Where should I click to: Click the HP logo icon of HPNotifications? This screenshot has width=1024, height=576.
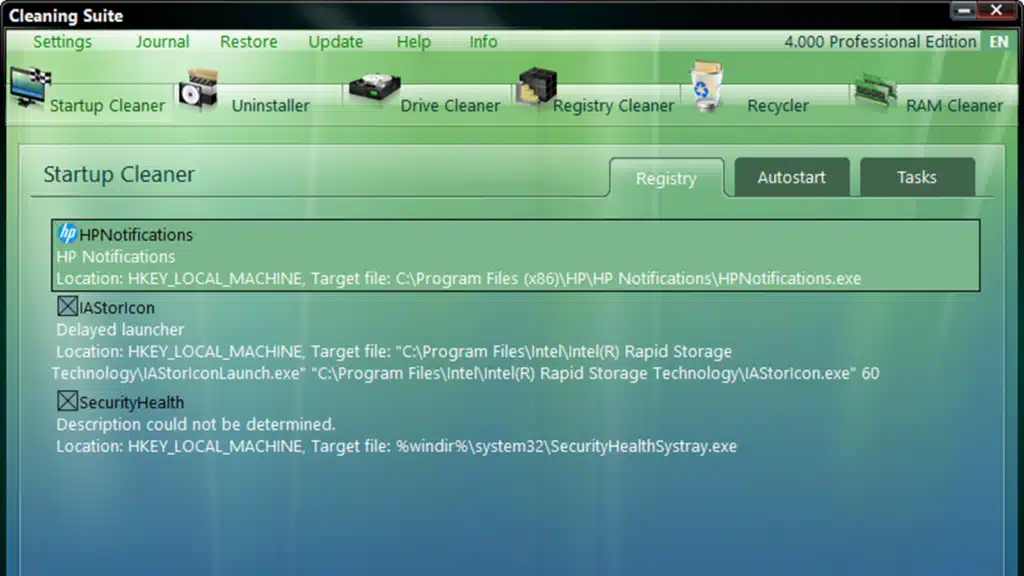coord(67,233)
